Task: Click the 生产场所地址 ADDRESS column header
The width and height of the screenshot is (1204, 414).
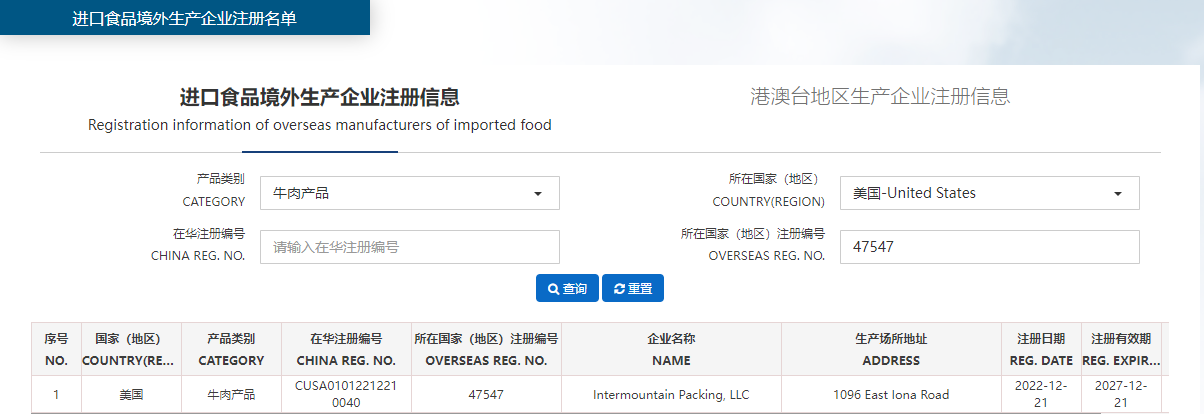Action: tap(891, 349)
